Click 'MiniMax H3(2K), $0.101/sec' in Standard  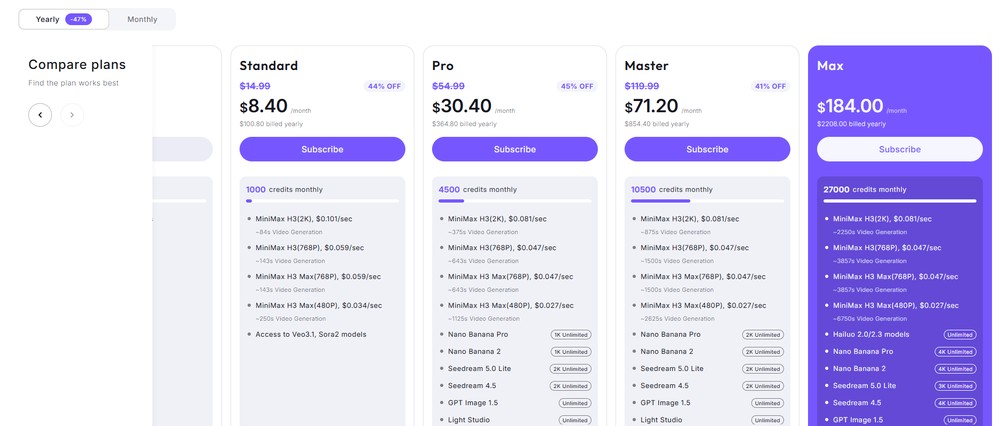point(304,219)
